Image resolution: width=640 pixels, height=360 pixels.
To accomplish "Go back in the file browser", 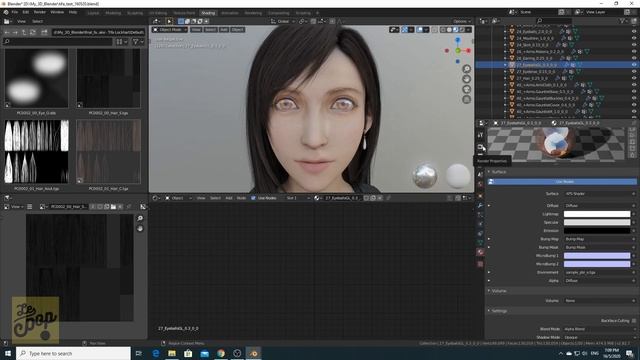I will click(x=7, y=32).
